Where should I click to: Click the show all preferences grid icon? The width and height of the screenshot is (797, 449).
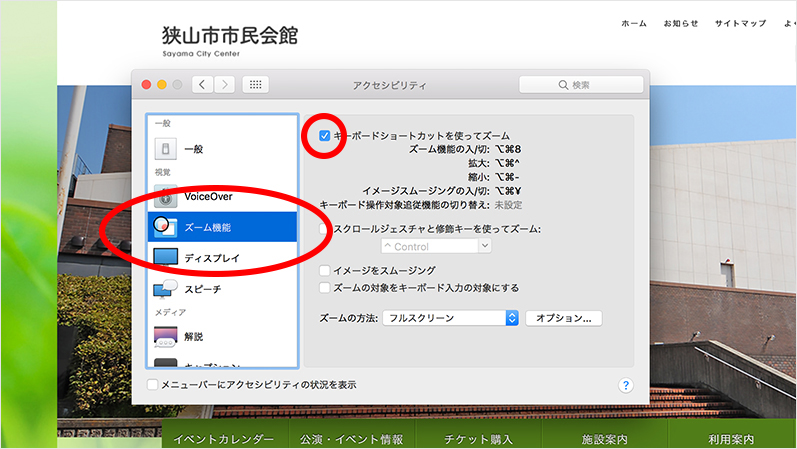coord(255,85)
